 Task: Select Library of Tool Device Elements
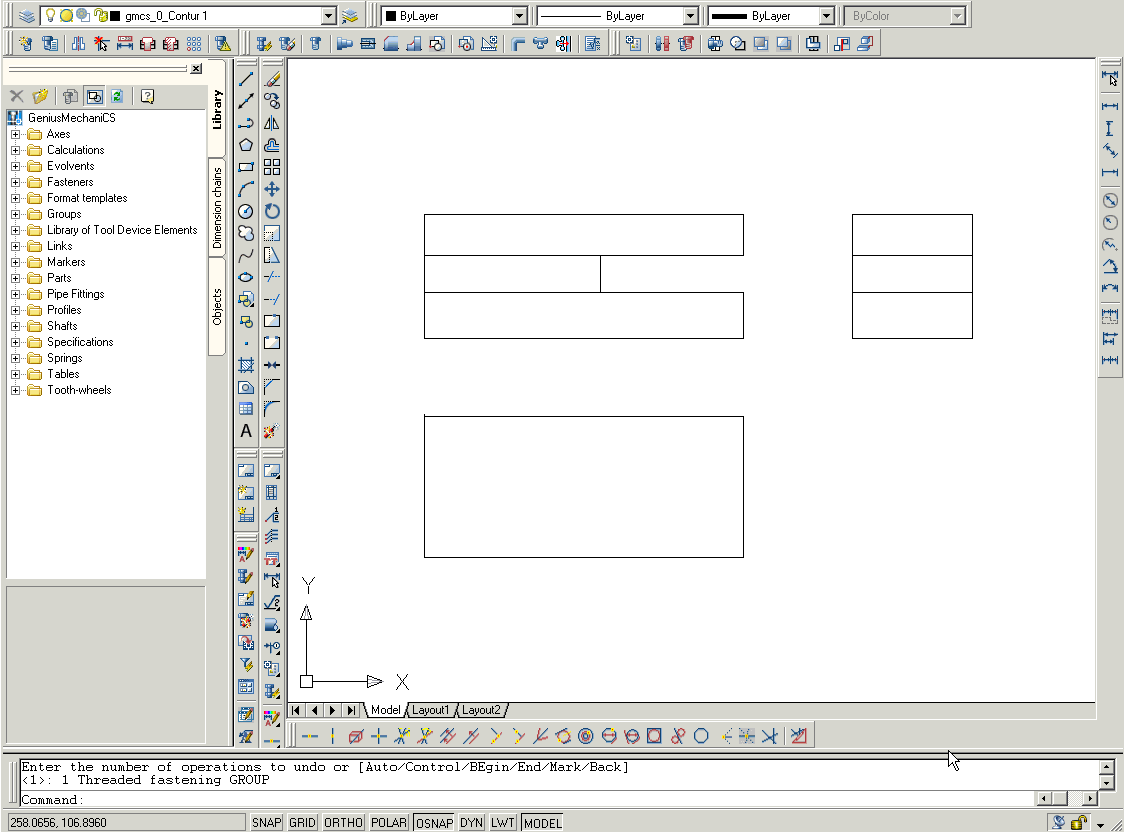pos(122,230)
